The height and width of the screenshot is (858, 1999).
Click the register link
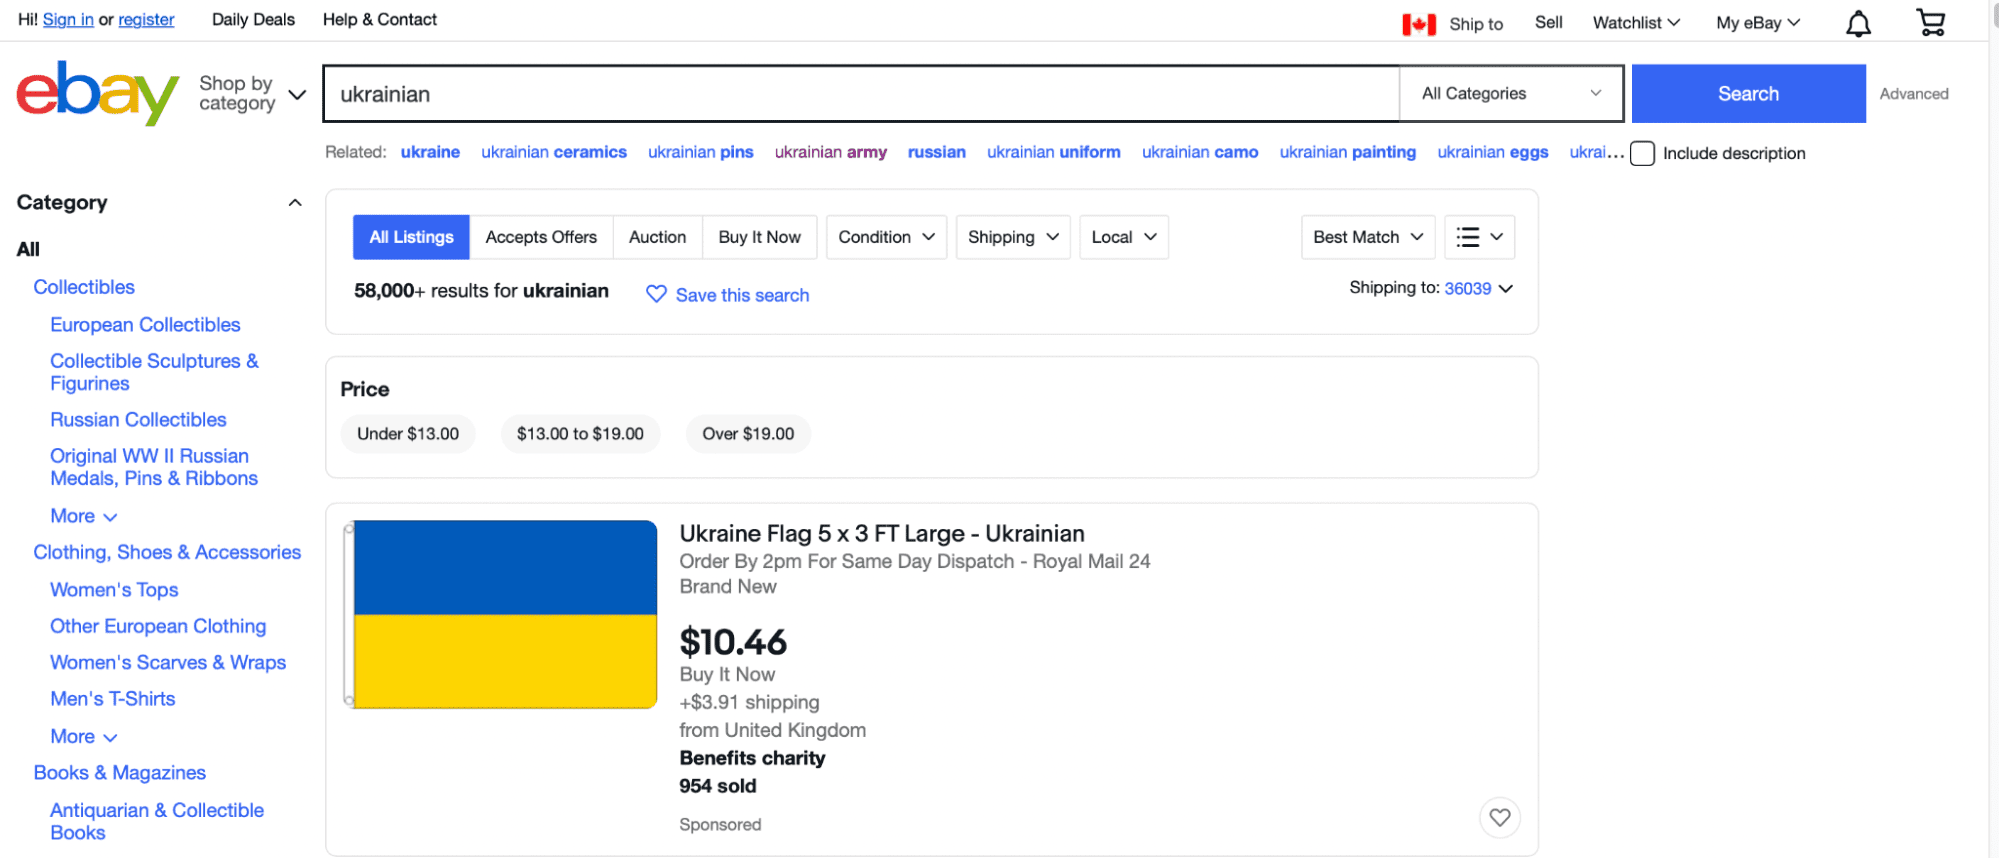(146, 19)
